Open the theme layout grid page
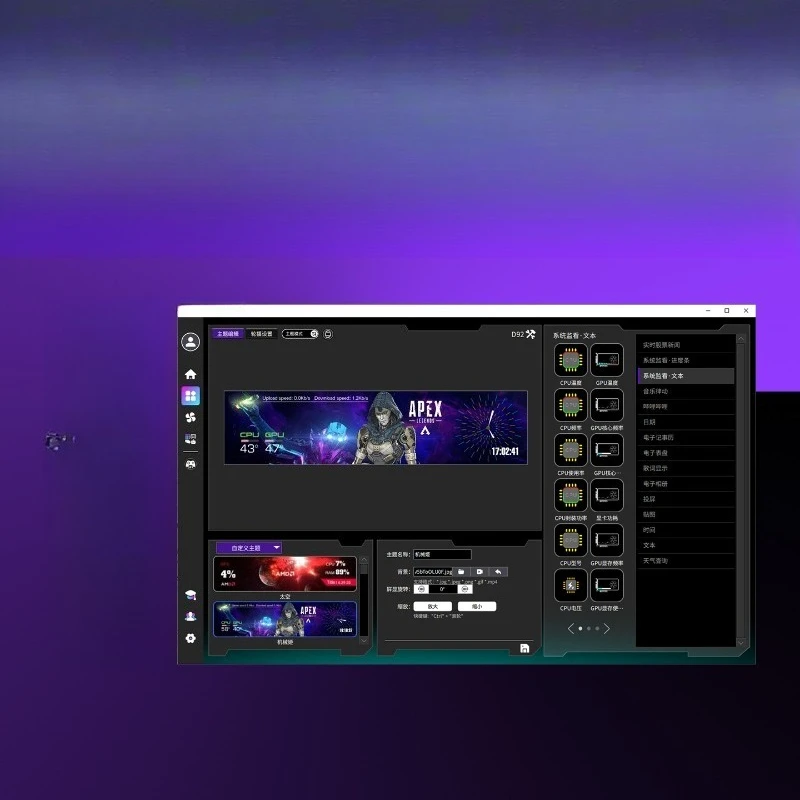Image resolution: width=800 pixels, height=800 pixels. pyautogui.click(x=190, y=395)
